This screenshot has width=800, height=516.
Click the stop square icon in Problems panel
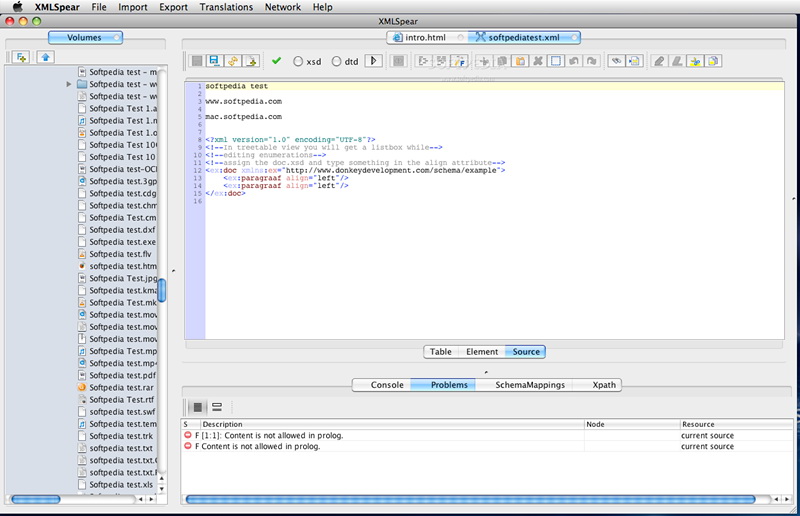pos(197,407)
